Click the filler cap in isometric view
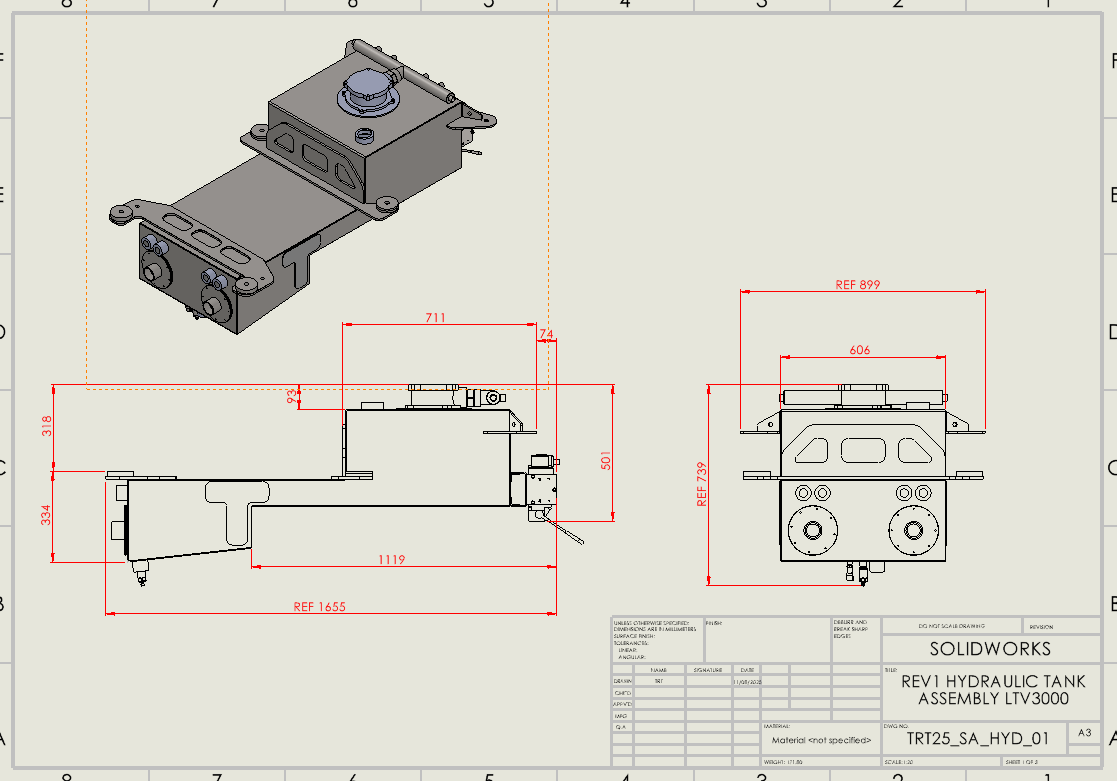The height and width of the screenshot is (781, 1117). pos(369,92)
